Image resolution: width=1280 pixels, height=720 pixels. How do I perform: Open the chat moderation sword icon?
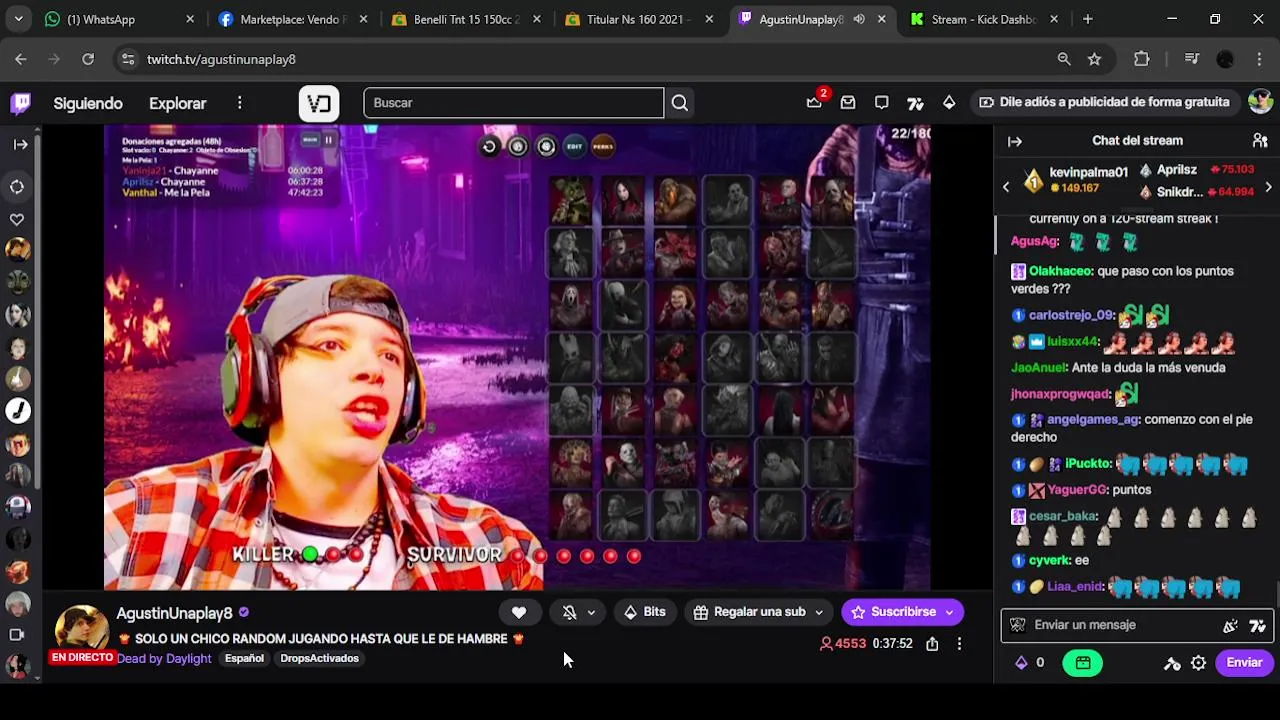tap(1172, 662)
